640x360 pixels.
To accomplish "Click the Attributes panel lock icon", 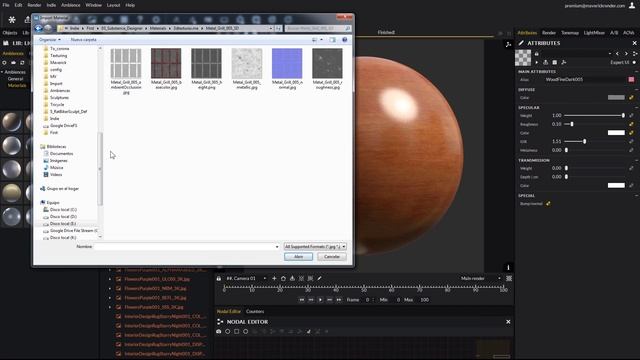I will pyautogui.click(x=537, y=53).
